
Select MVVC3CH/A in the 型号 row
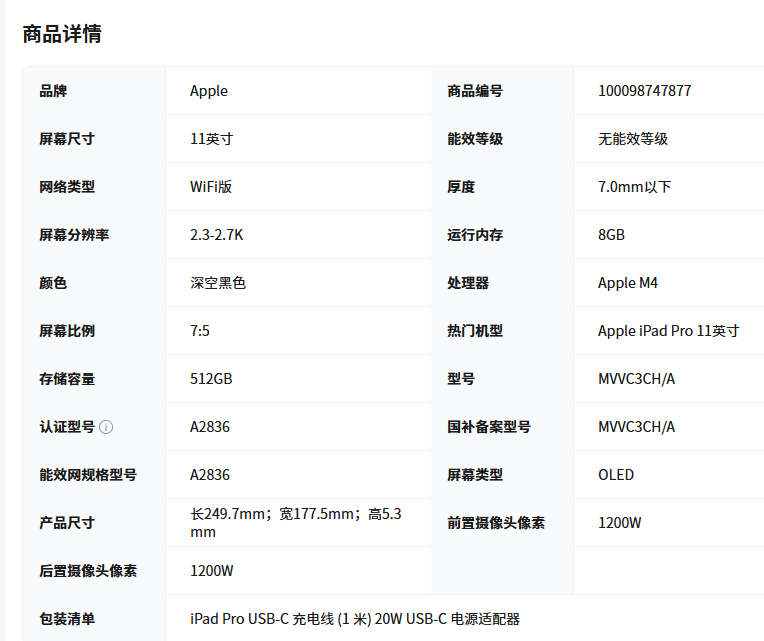click(x=636, y=379)
